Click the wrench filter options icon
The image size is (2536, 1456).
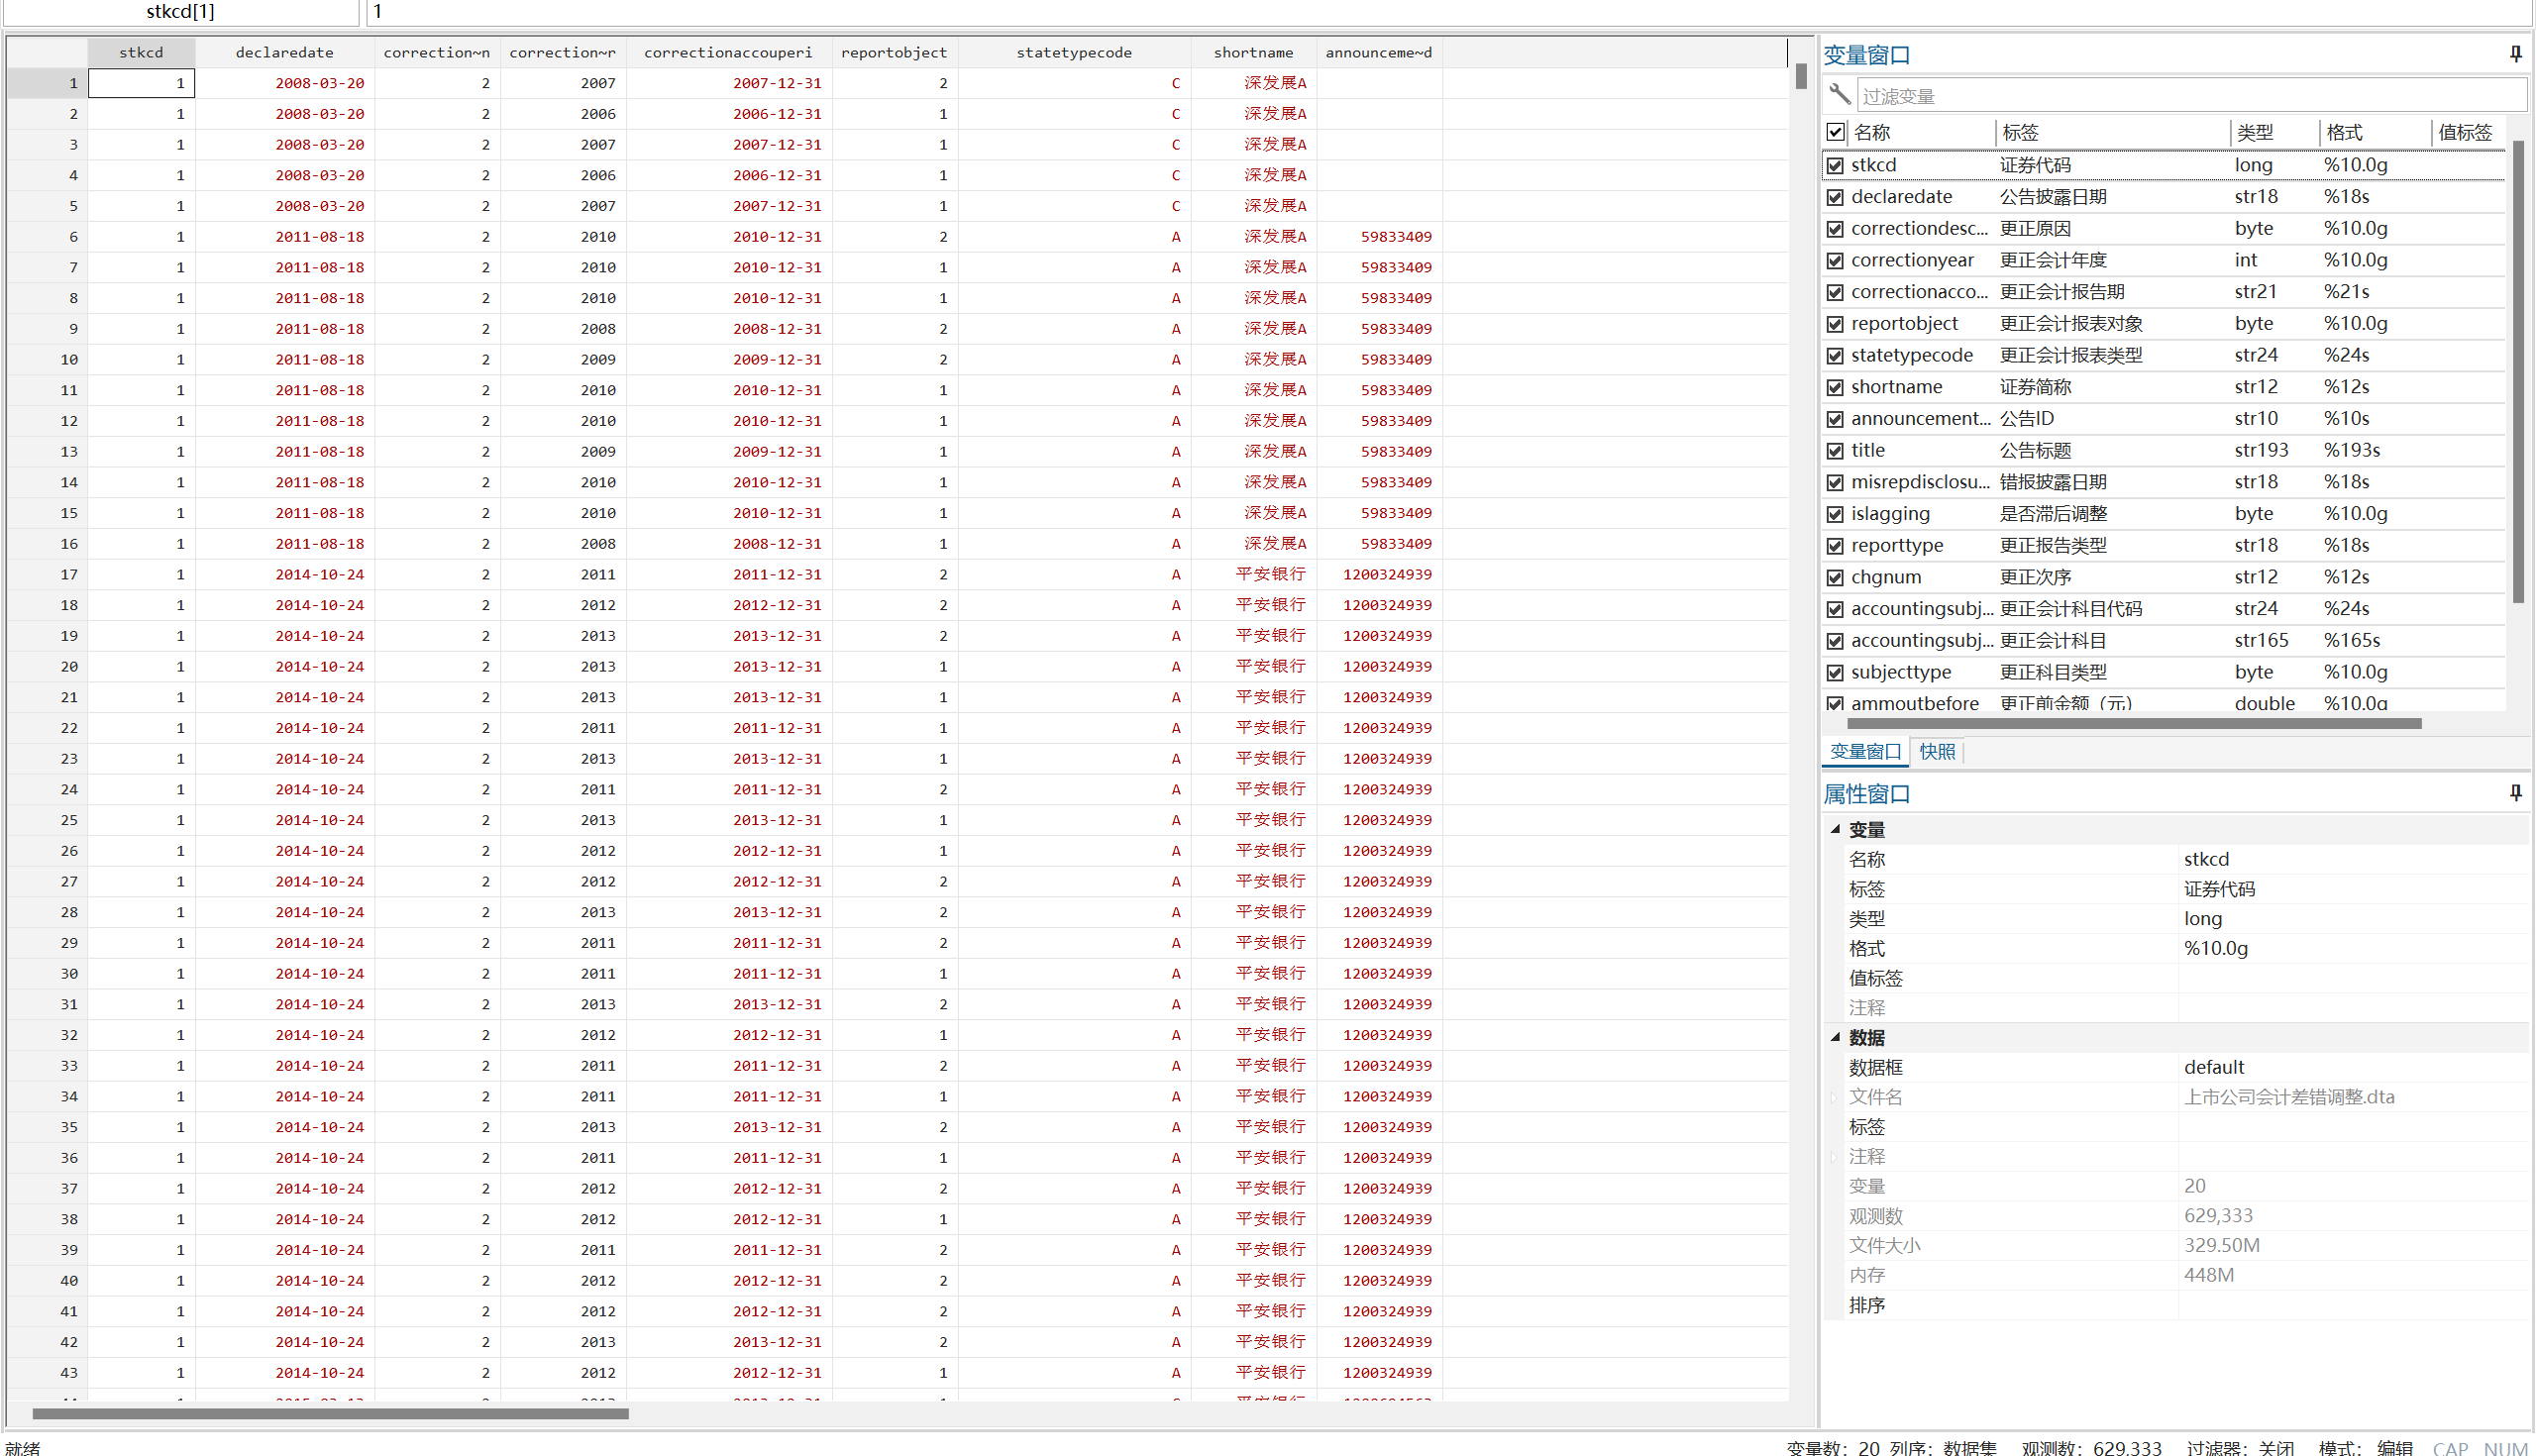[x=1839, y=95]
